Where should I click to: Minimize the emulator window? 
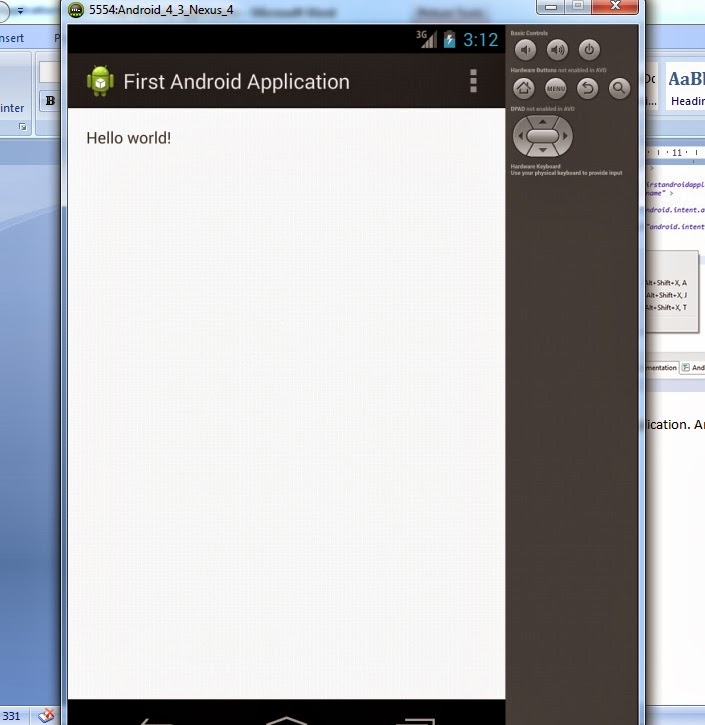(550, 6)
